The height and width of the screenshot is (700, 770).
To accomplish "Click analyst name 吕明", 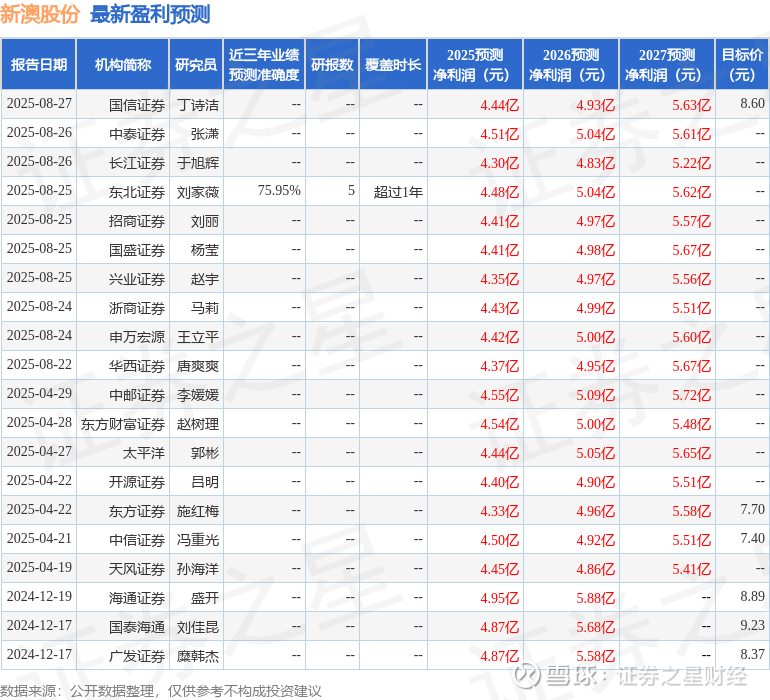I will 205,482.
